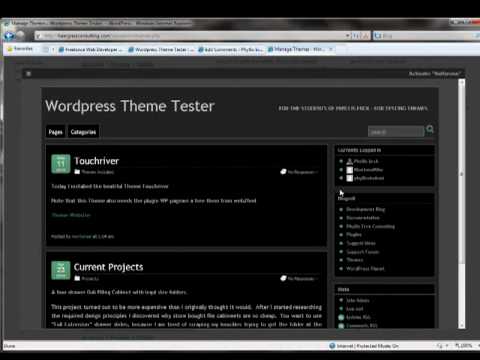Click Current Projects No Responses link
The width and height of the screenshot is (480, 360).
coord(299,278)
